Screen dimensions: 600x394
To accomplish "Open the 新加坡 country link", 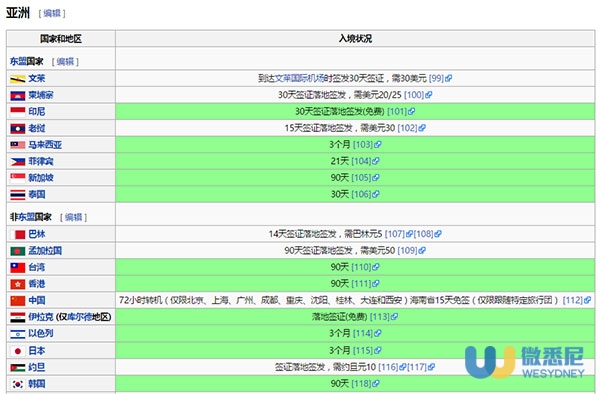I will 41,178.
